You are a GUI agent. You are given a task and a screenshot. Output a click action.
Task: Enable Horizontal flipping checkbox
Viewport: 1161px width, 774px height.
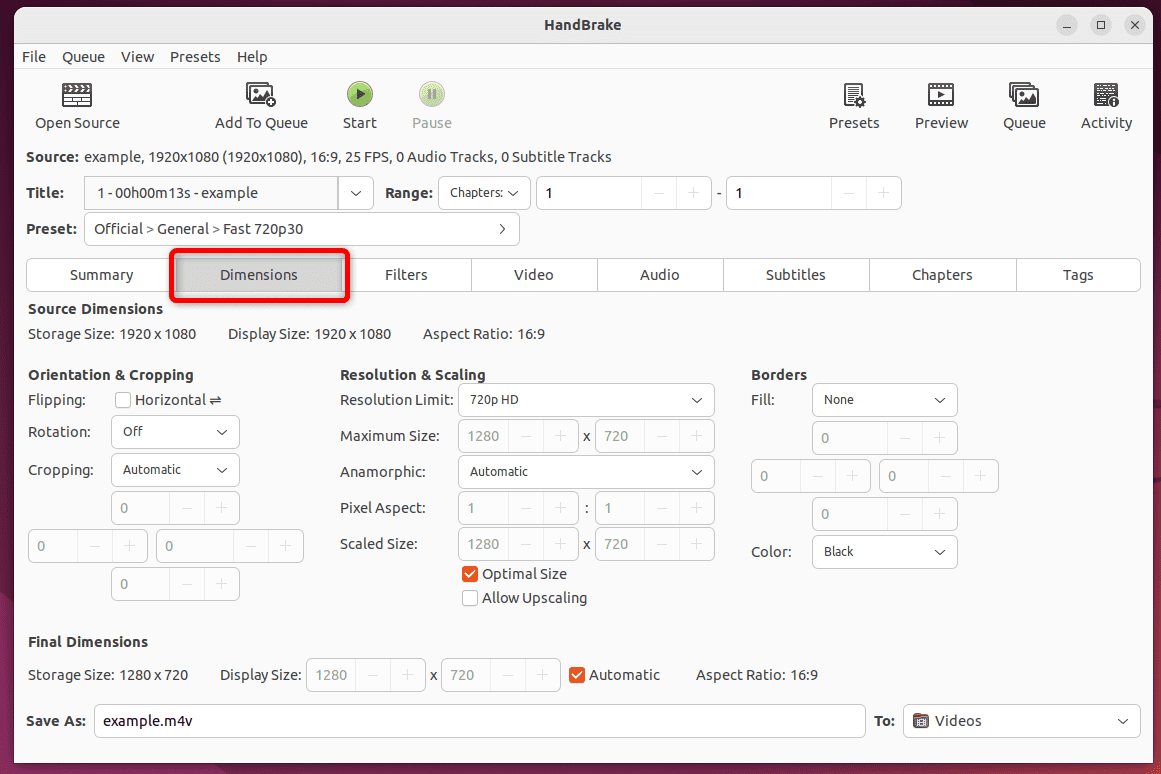click(123, 400)
